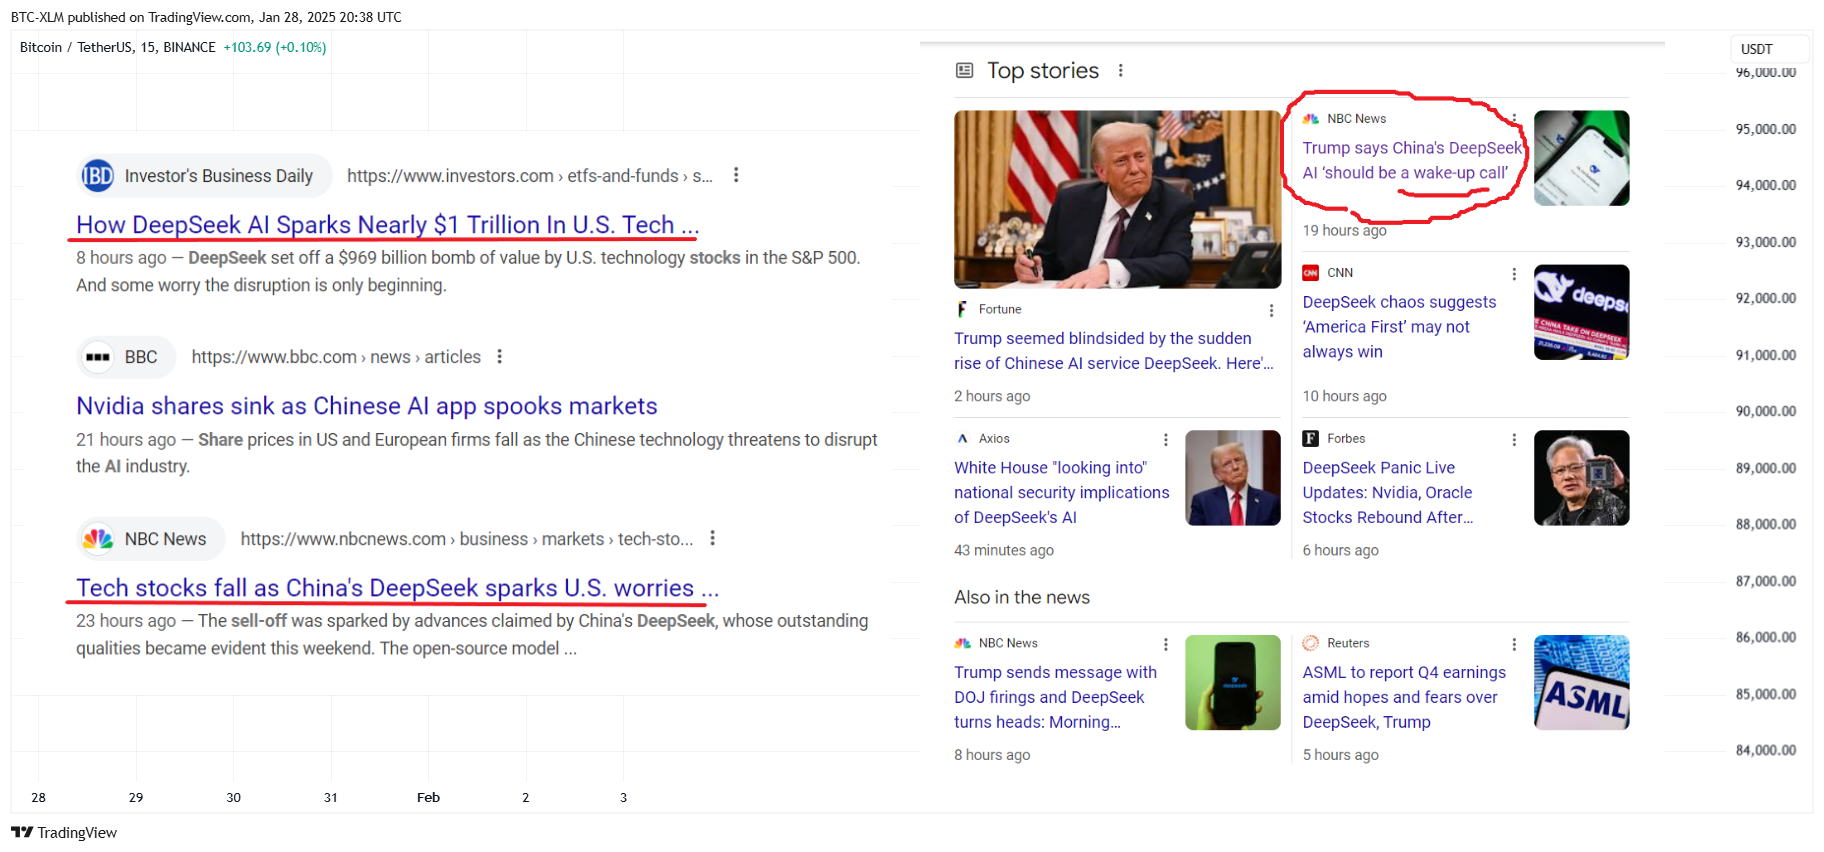
Task: Open How DeepSeek AI Sparks Nearly $1 Trillion link
Action: [x=387, y=225]
